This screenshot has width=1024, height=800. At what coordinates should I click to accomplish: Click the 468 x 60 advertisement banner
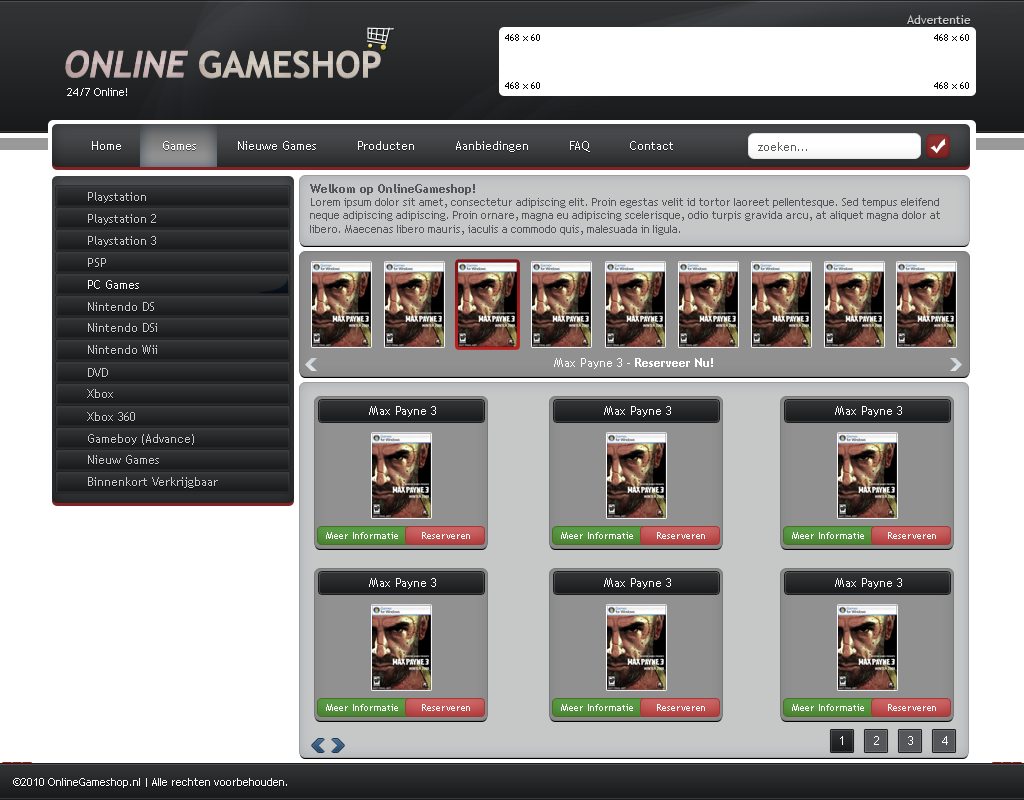[x=737, y=61]
